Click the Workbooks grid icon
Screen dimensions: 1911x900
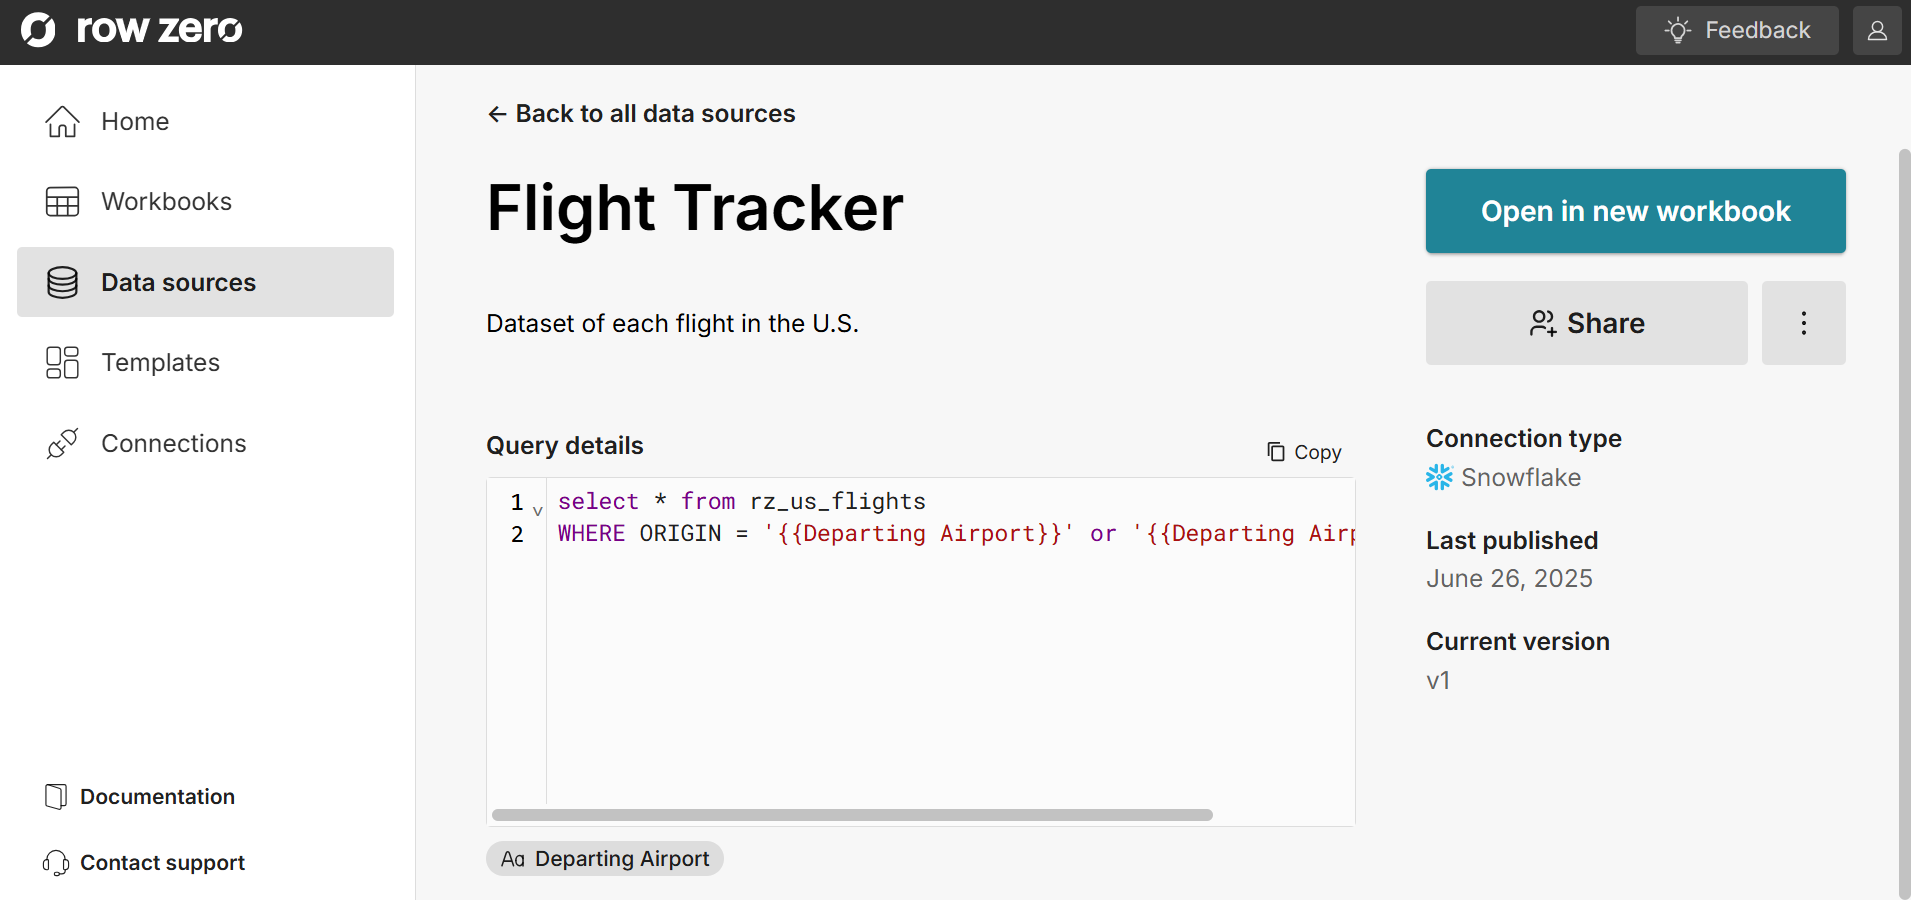point(62,202)
